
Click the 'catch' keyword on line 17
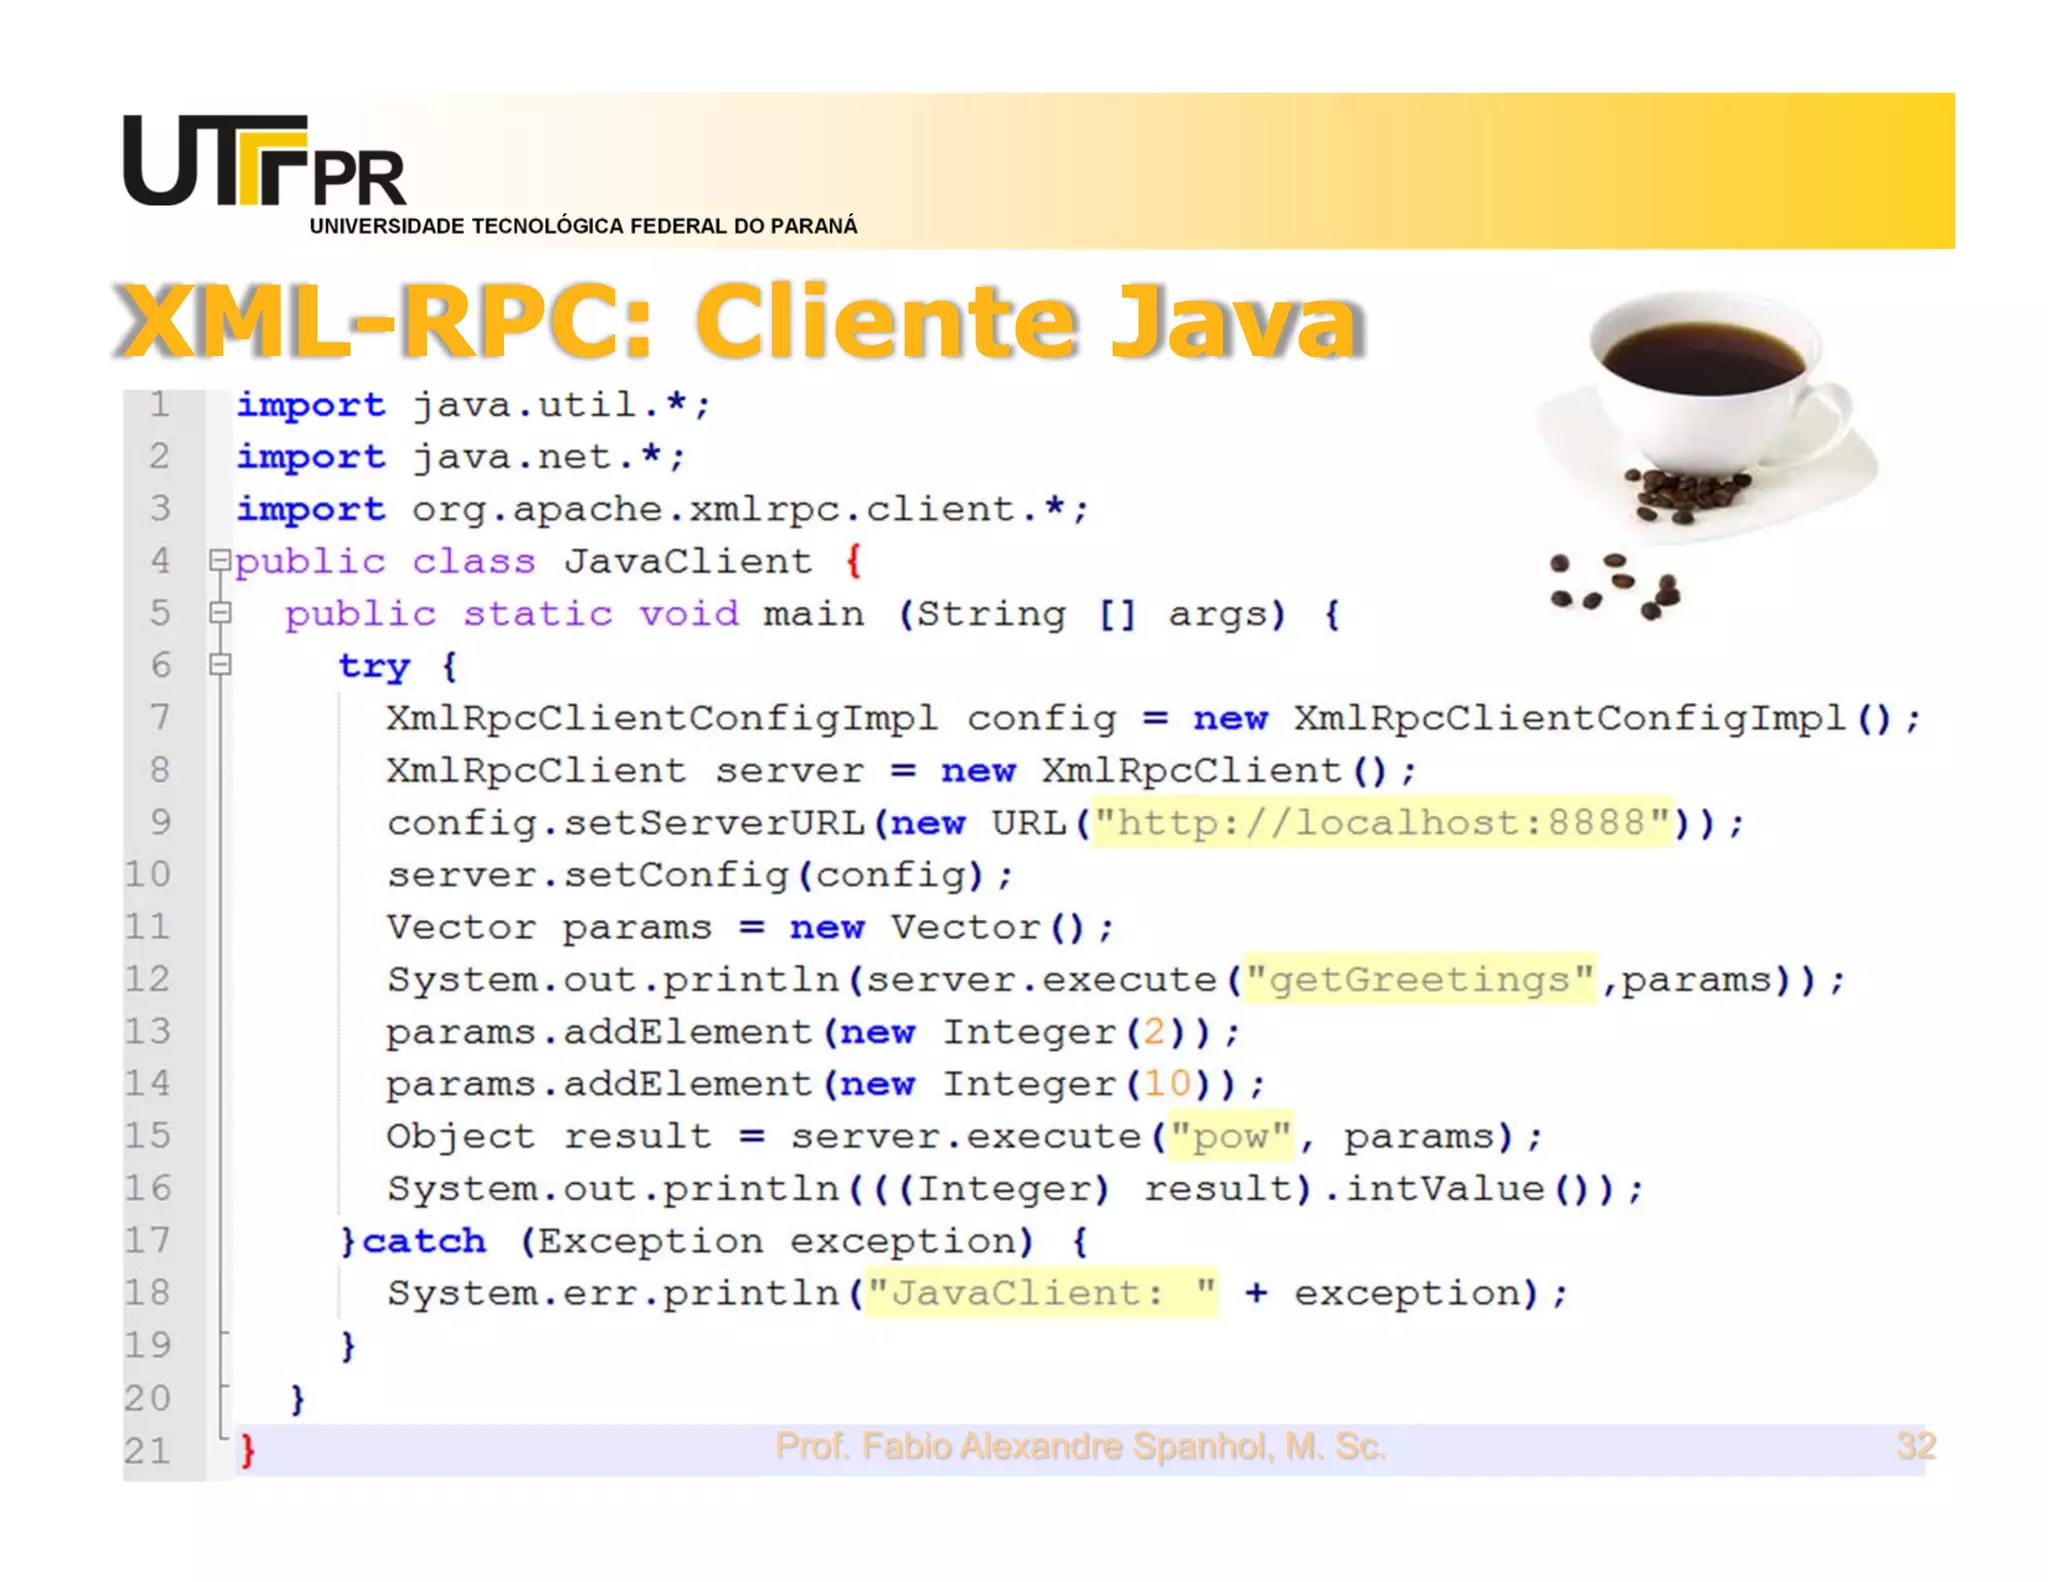(x=424, y=1240)
